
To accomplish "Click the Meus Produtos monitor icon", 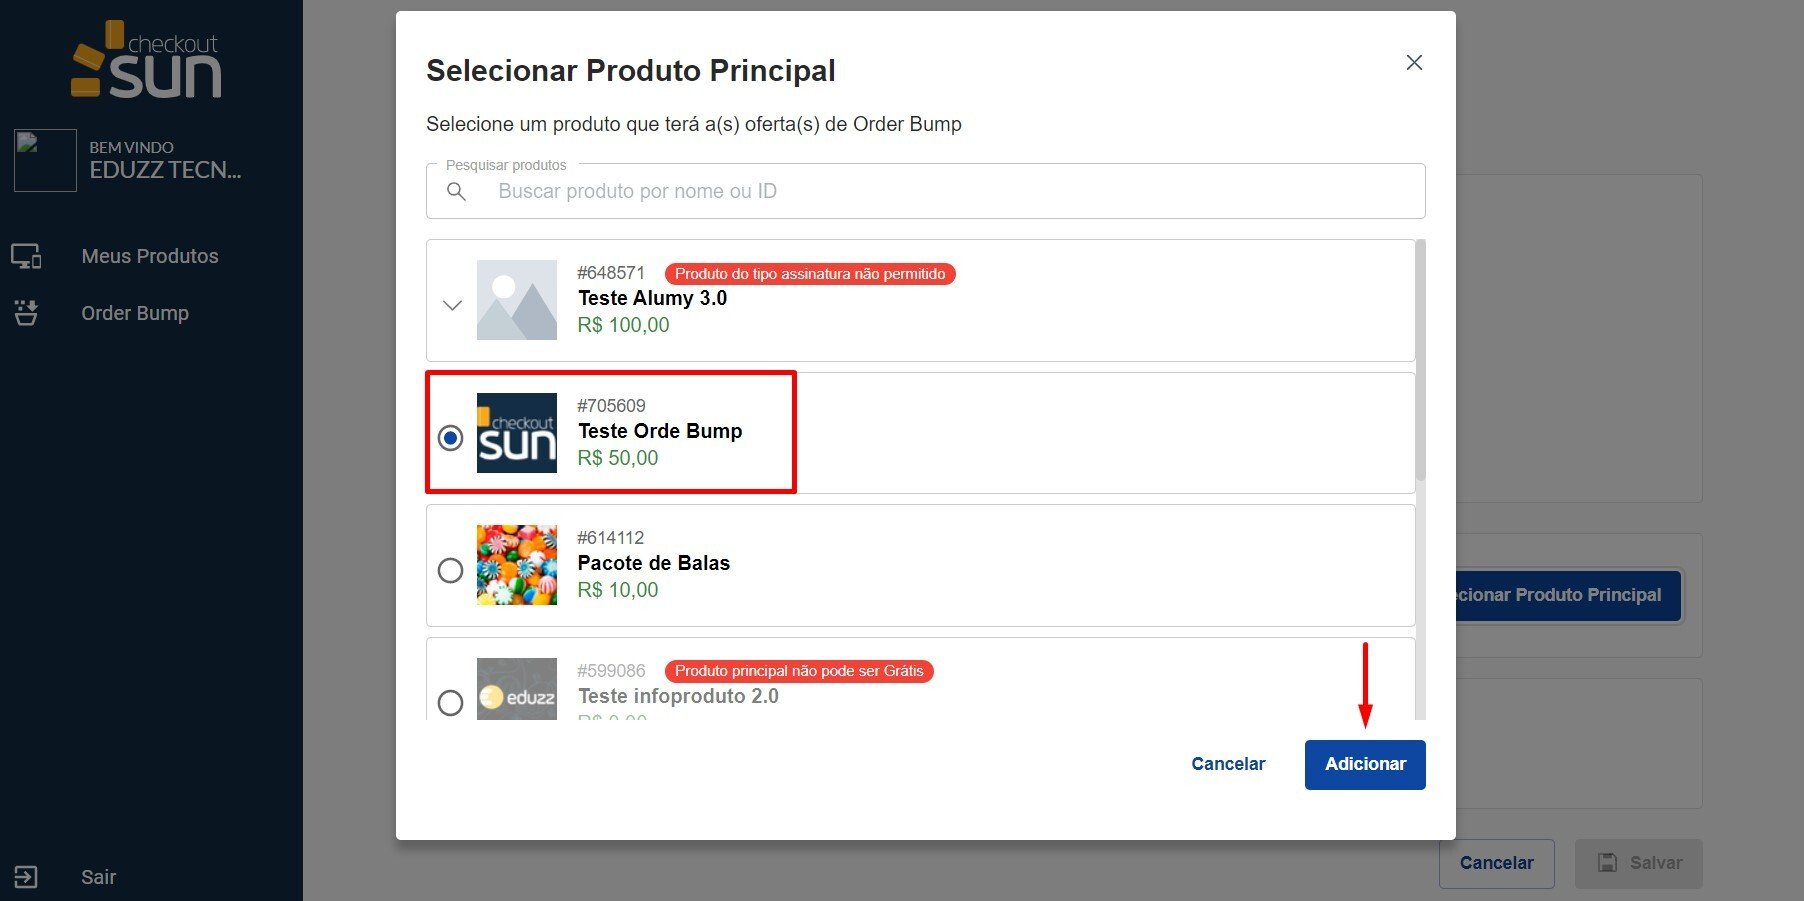I will (x=26, y=257).
